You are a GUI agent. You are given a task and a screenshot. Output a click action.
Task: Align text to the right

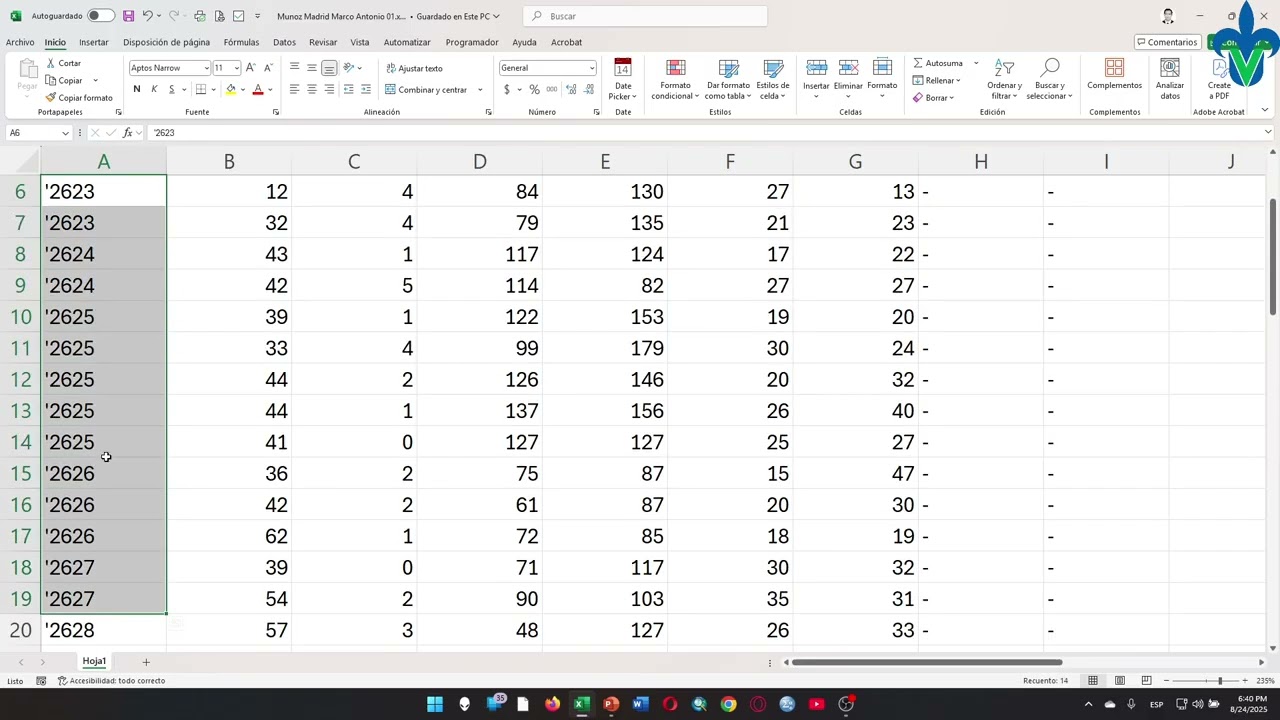[329, 89]
